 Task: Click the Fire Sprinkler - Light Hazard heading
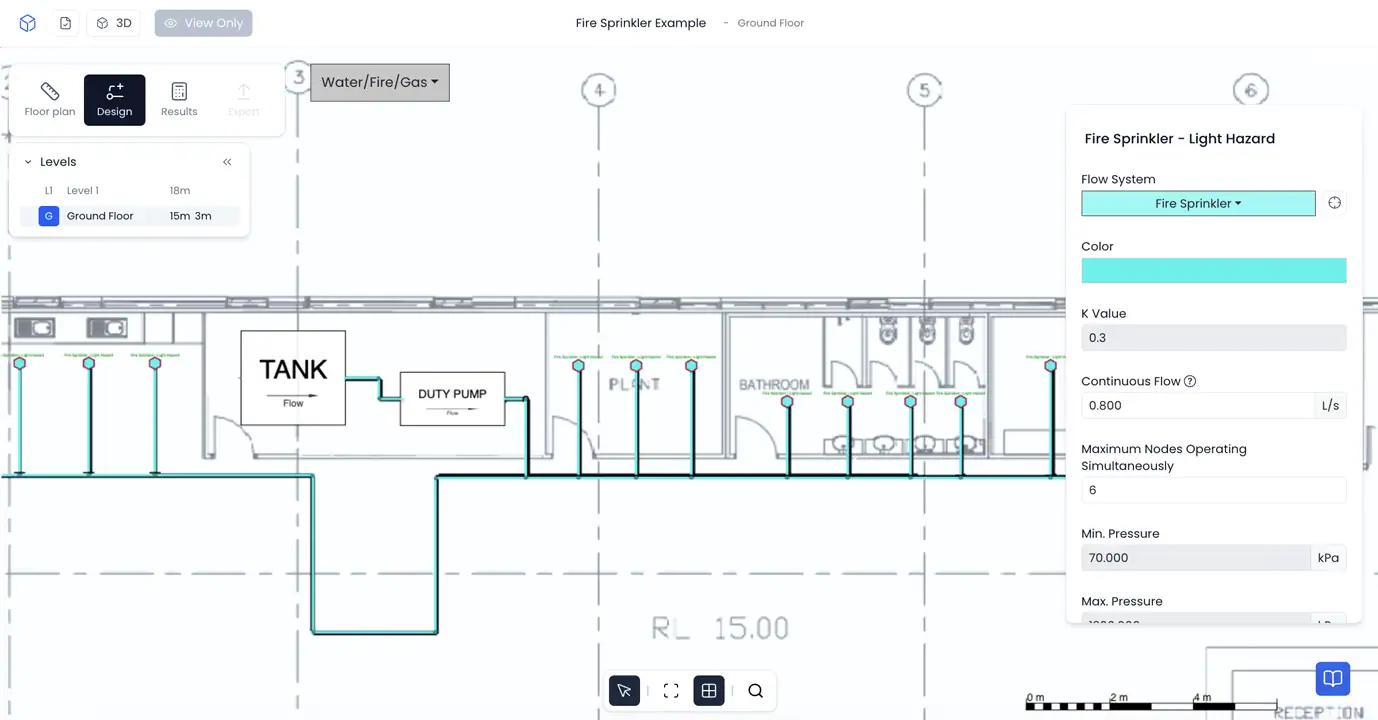[1179, 139]
